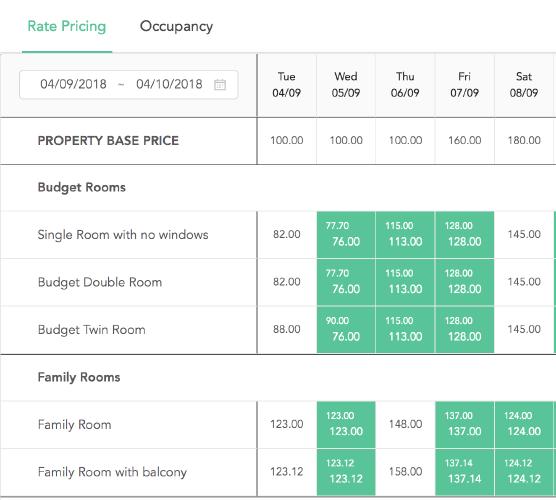Click the PROPERTY BASE PRICE row label
Screen dimensions: 556x500
click(108, 140)
